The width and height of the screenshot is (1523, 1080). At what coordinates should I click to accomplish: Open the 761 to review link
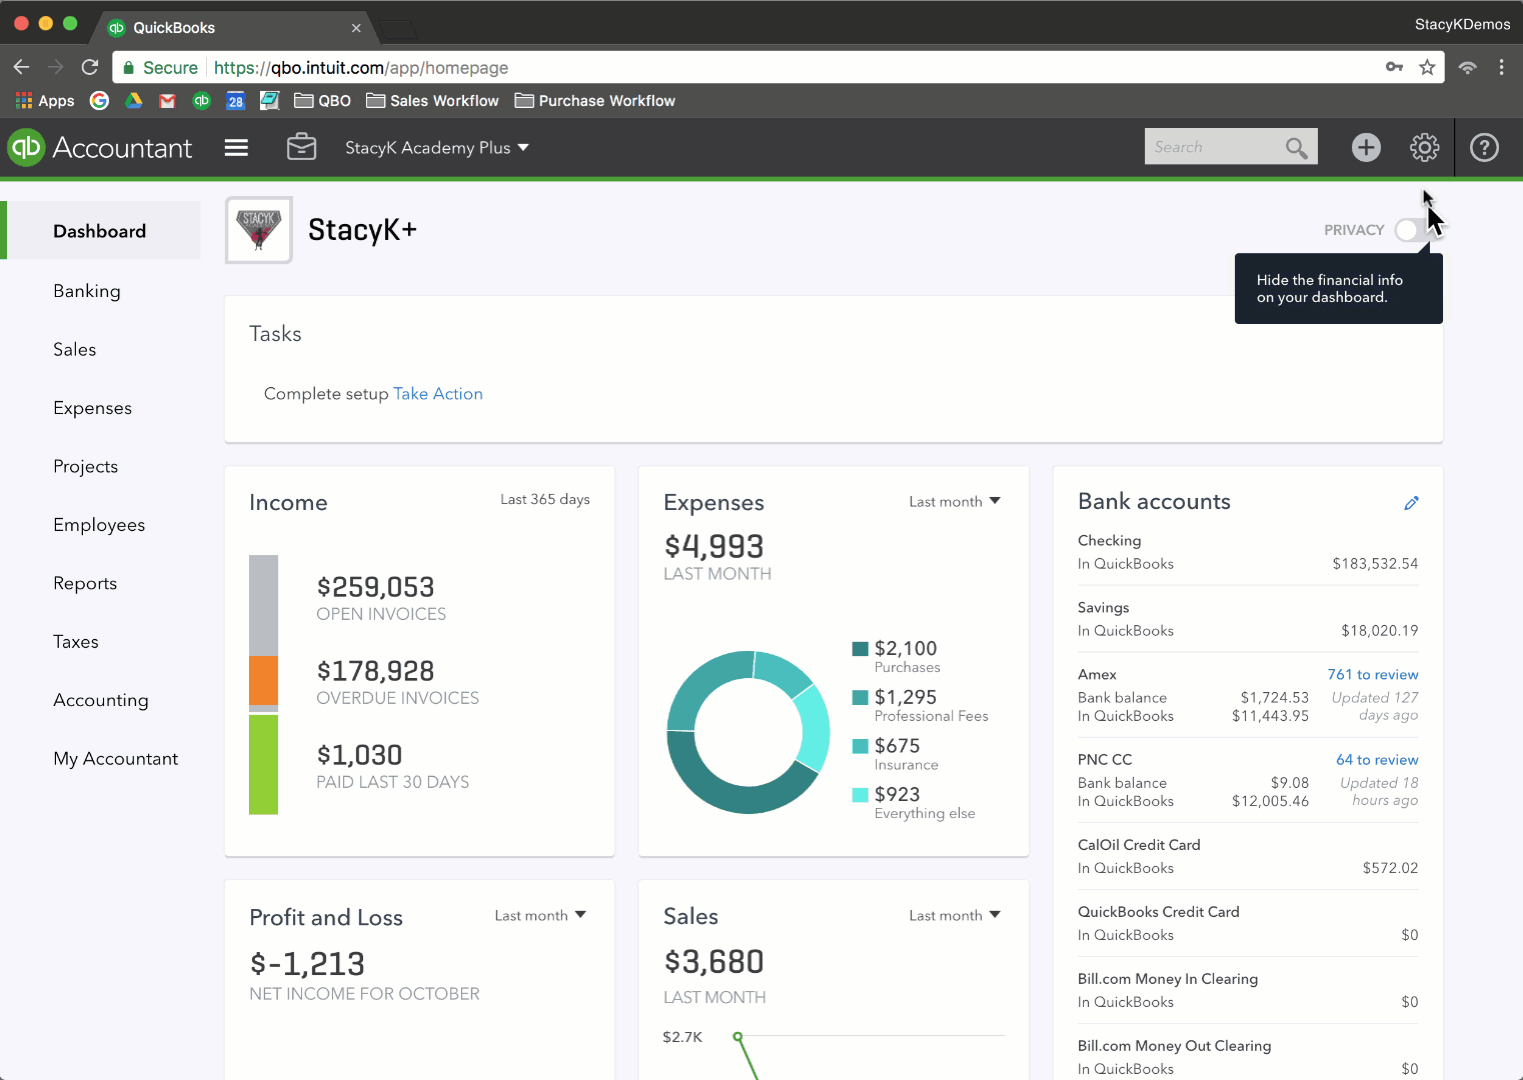[x=1373, y=675]
